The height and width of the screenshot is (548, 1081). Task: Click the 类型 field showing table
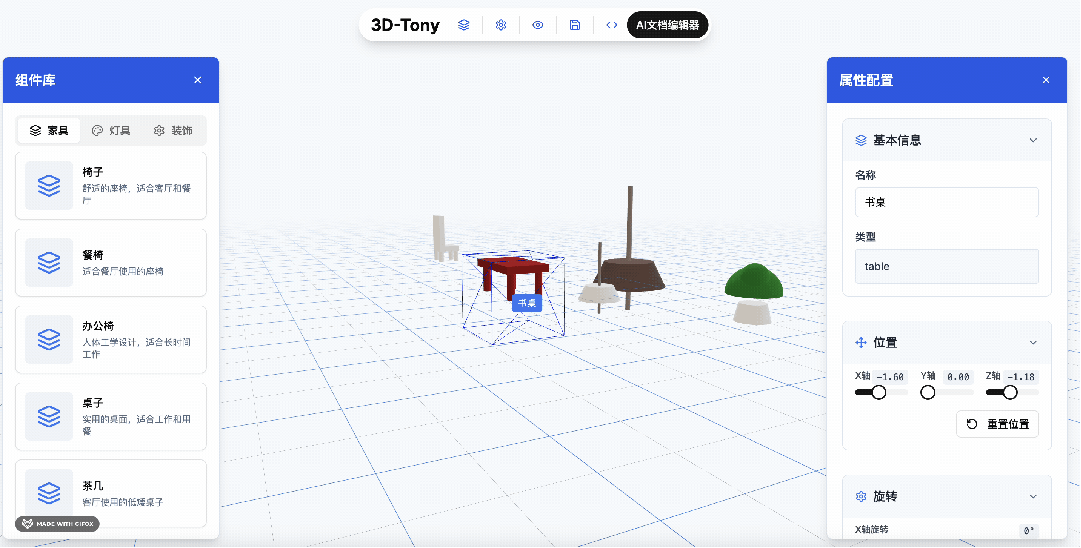947,266
